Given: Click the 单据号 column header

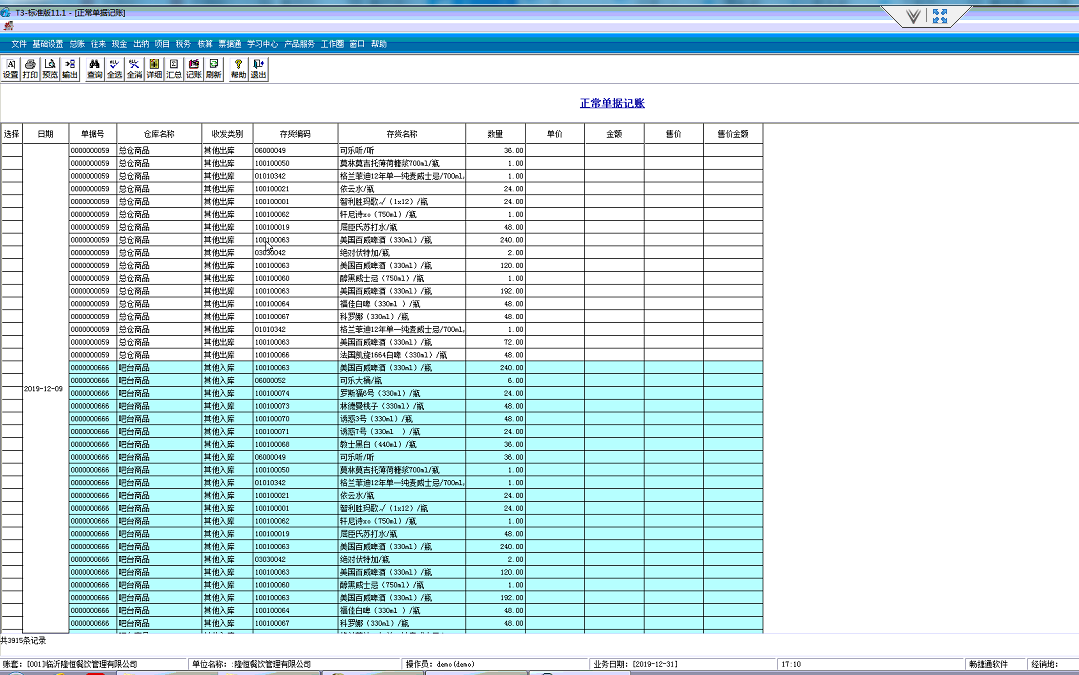Looking at the screenshot, I should [x=93, y=133].
